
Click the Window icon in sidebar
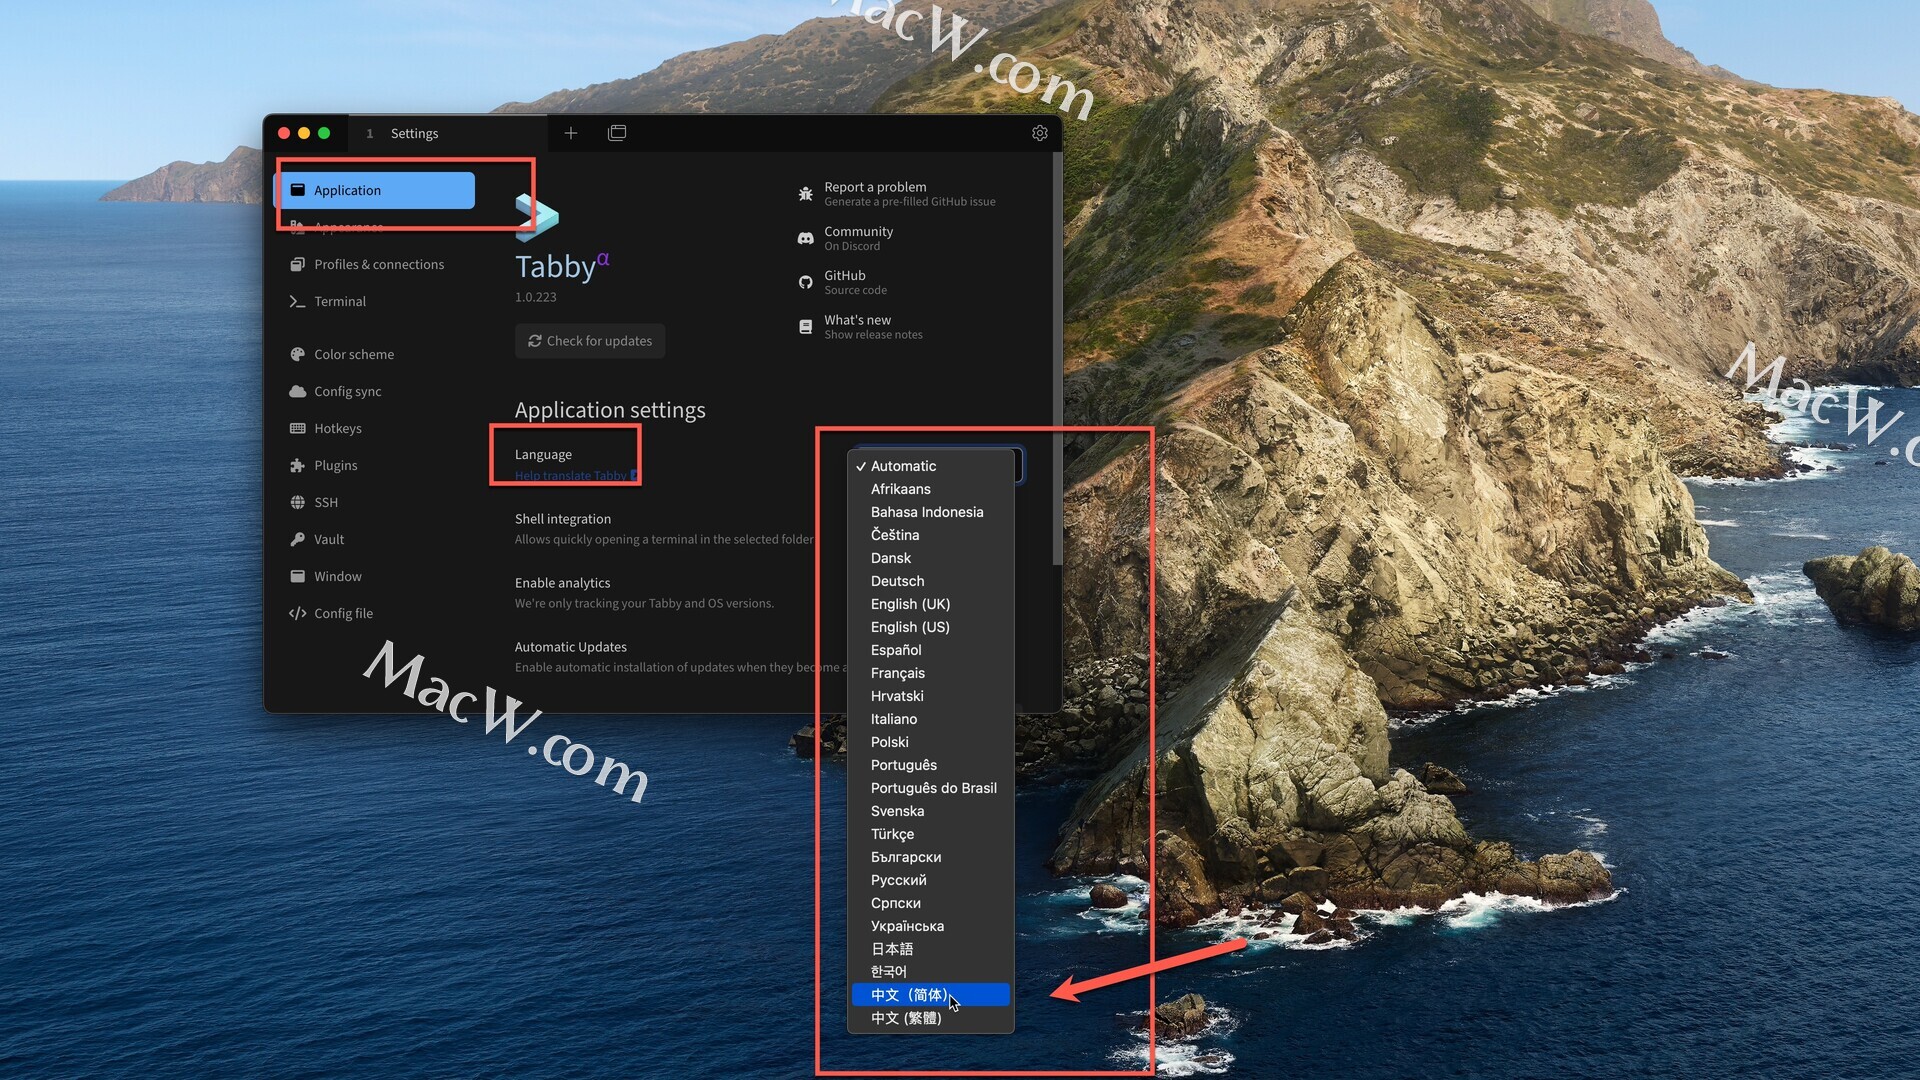(x=297, y=576)
